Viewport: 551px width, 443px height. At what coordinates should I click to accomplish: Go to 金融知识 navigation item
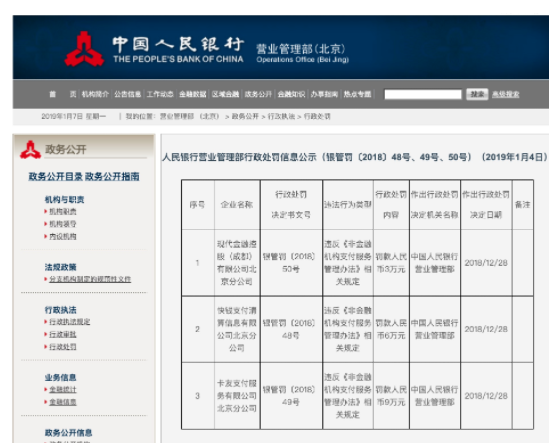pyautogui.click(x=291, y=94)
